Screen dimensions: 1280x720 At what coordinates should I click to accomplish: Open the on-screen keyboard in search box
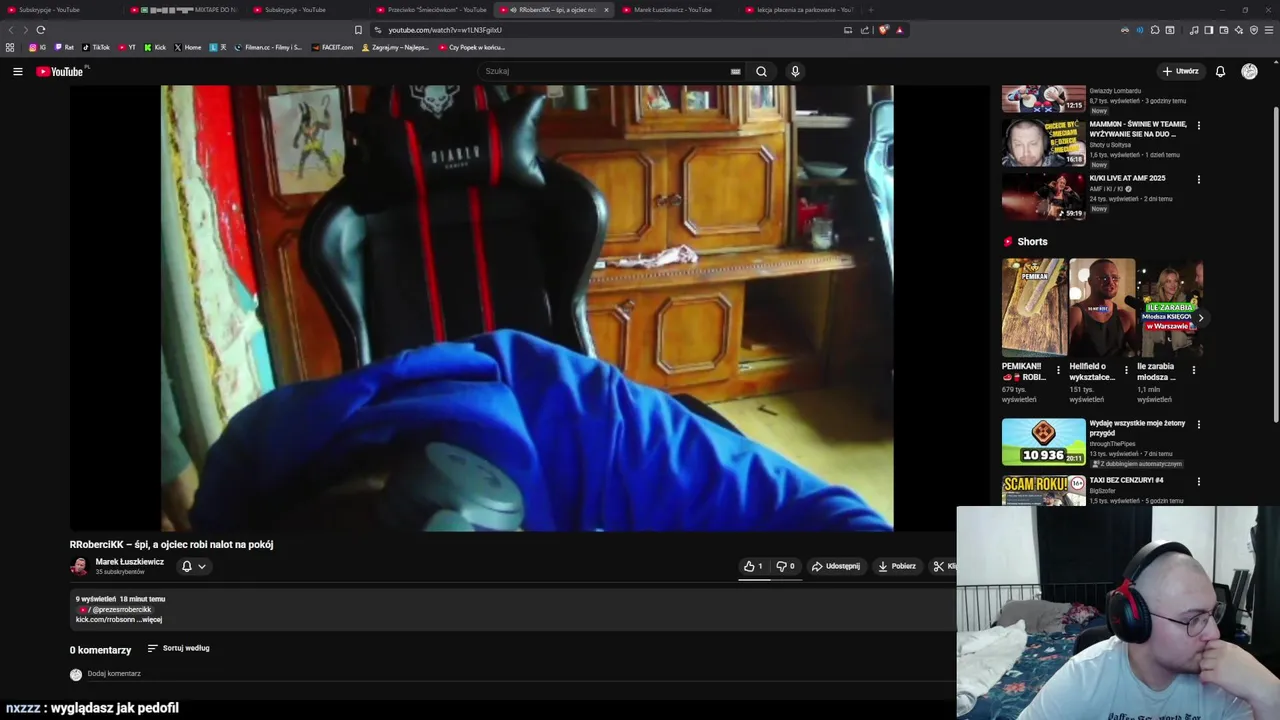(x=735, y=71)
